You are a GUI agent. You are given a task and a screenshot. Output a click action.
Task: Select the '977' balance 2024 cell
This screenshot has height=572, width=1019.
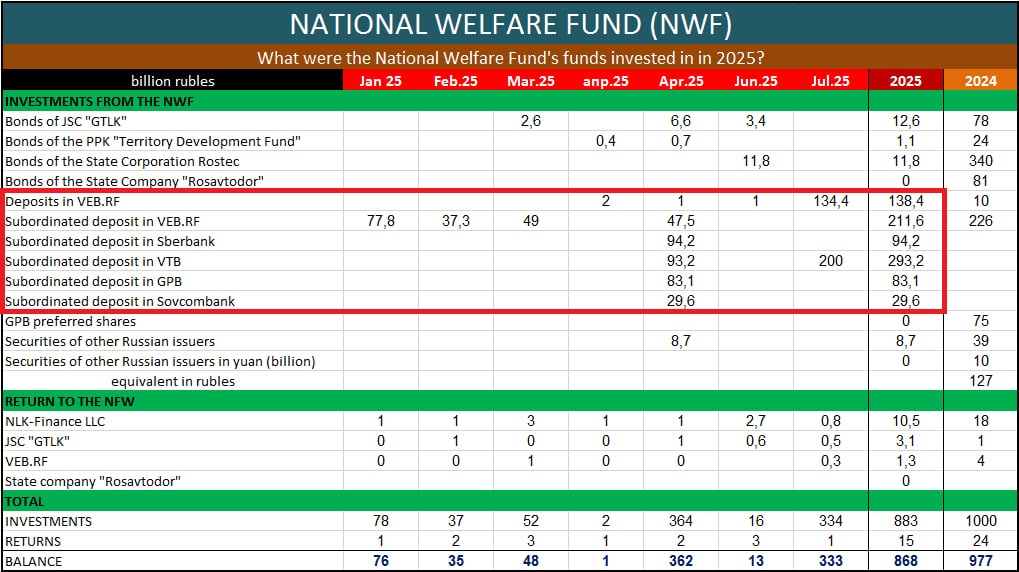(981, 561)
